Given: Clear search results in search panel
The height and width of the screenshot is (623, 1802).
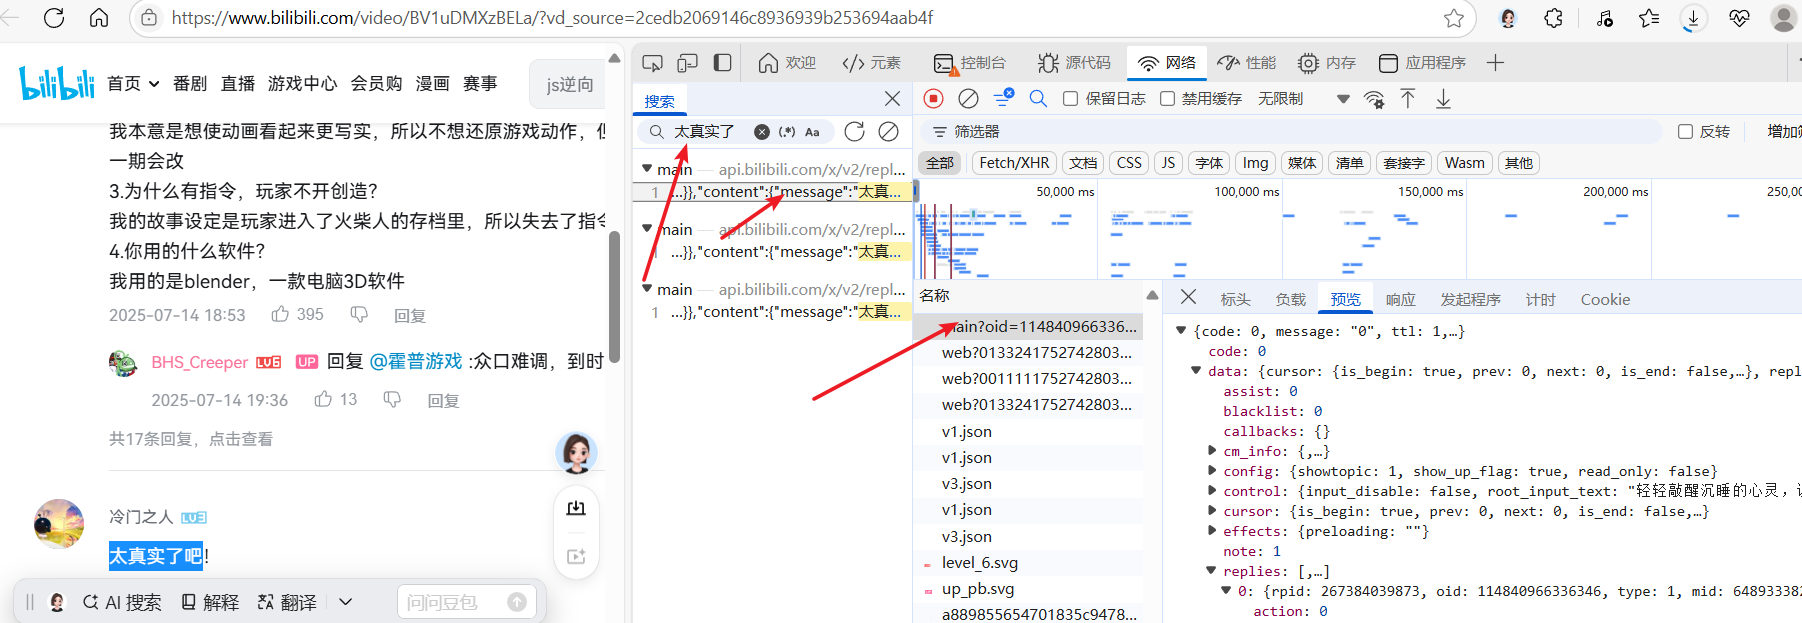Looking at the screenshot, I should pos(888,131).
